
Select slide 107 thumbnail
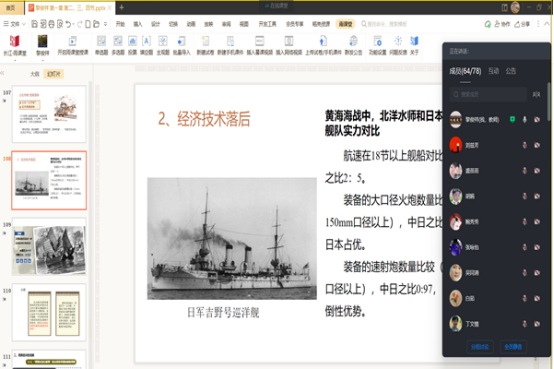pos(49,114)
